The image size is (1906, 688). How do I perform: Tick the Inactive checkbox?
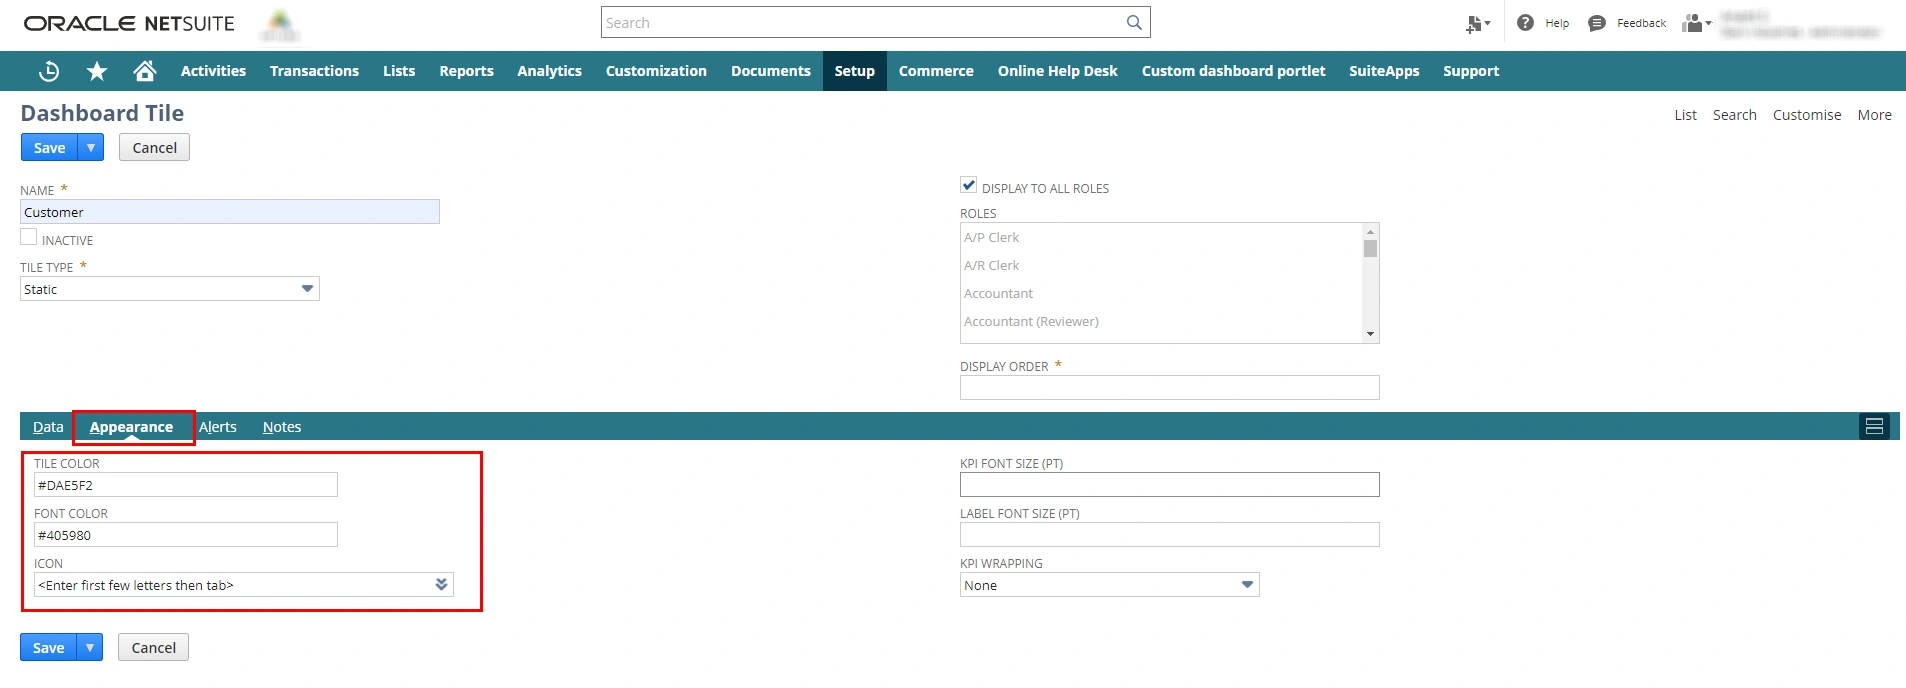29,238
